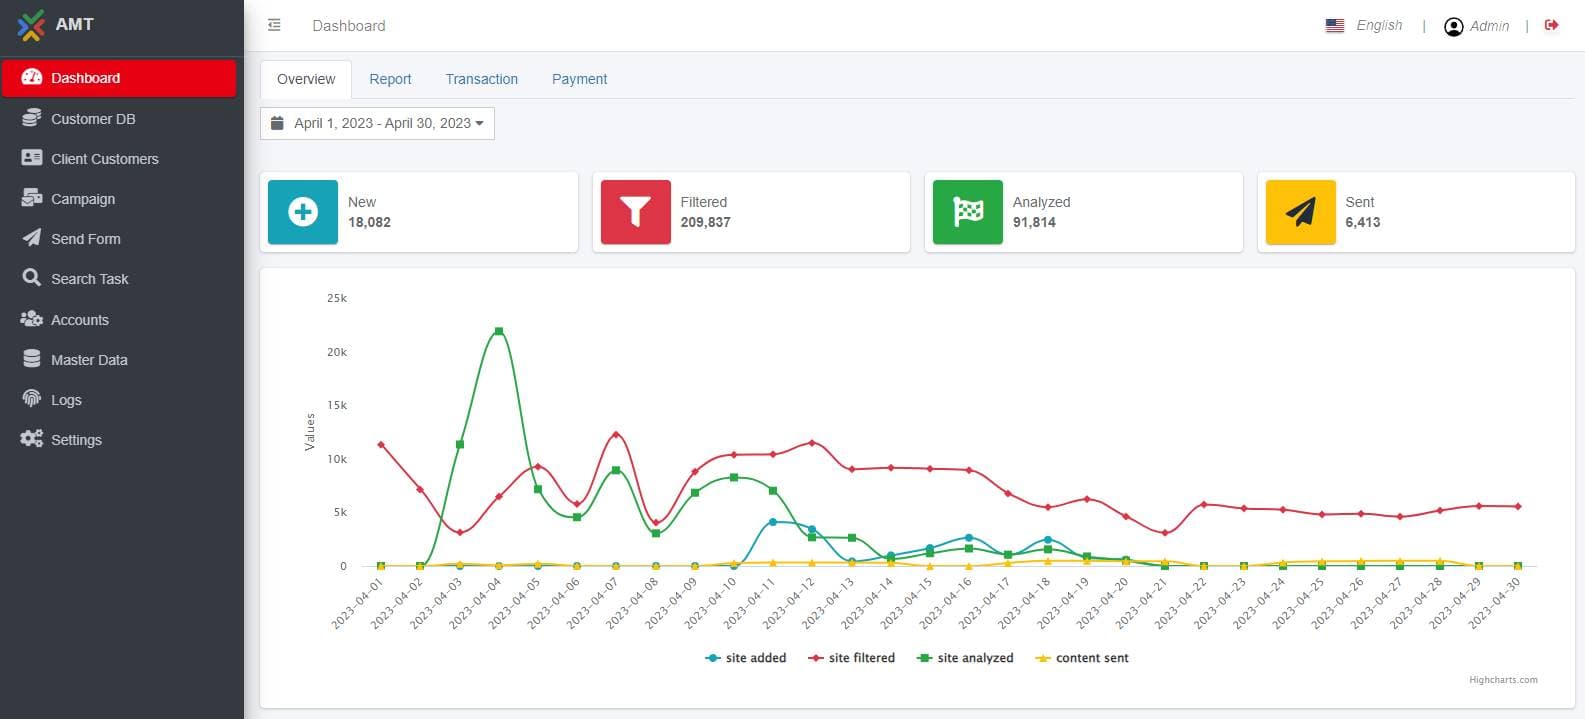
Task: Open the April 2023 date range dropdown
Action: 377,123
